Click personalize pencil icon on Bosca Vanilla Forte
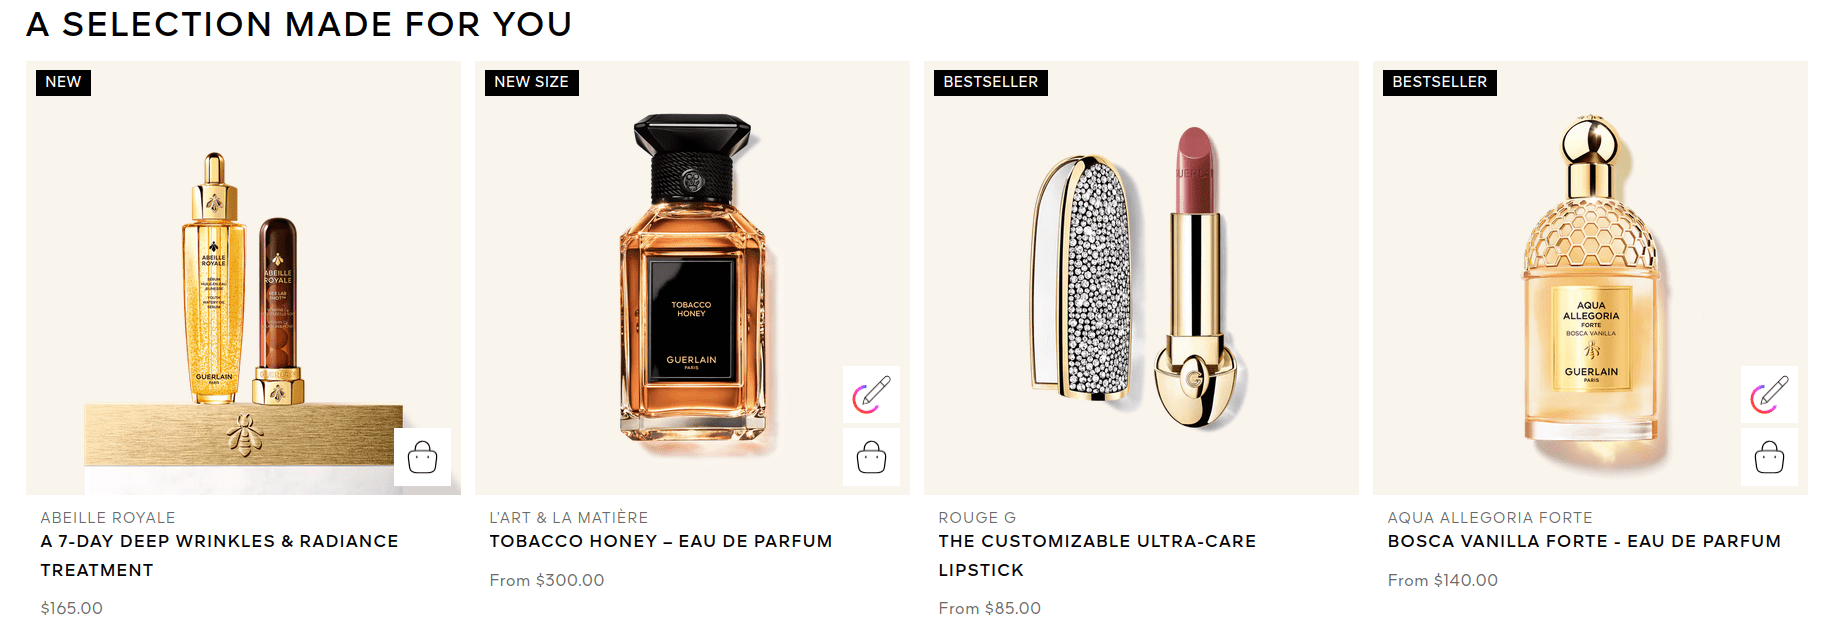Image resolution: width=1837 pixels, height=629 pixels. click(1769, 394)
